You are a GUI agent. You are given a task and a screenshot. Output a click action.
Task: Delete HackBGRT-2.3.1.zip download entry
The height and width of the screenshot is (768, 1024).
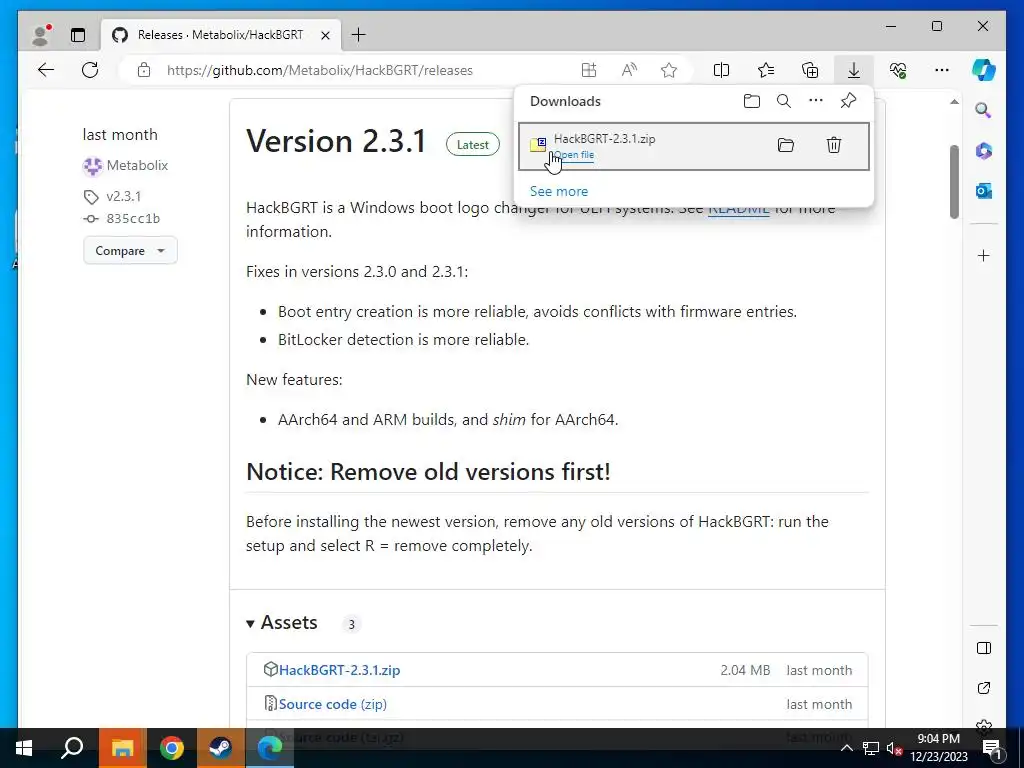(x=834, y=145)
